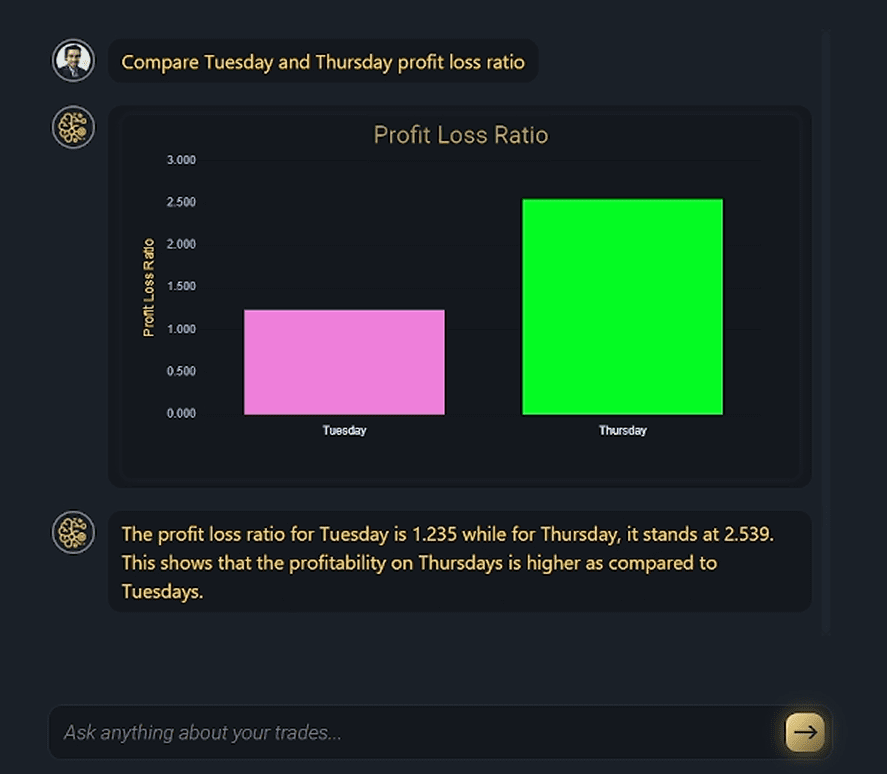Click the 1.500 y-axis tick label
887x774 pixels.
tap(181, 287)
